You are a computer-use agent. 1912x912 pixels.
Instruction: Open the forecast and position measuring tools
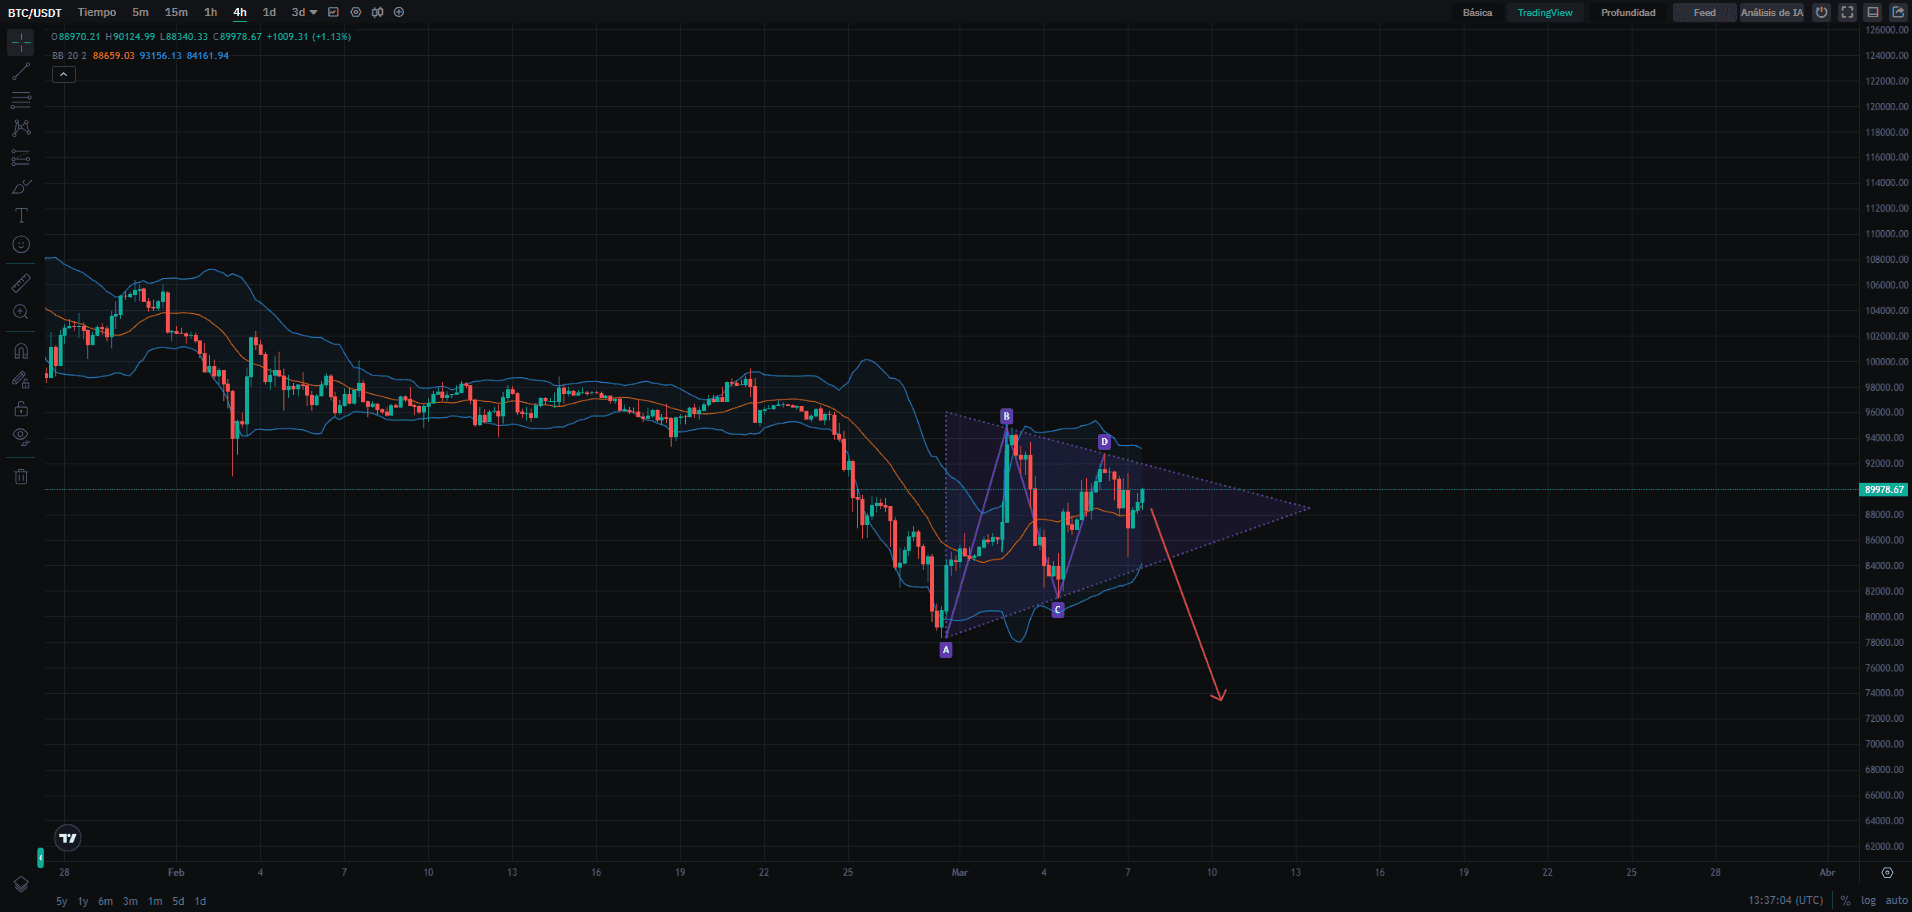(x=21, y=158)
